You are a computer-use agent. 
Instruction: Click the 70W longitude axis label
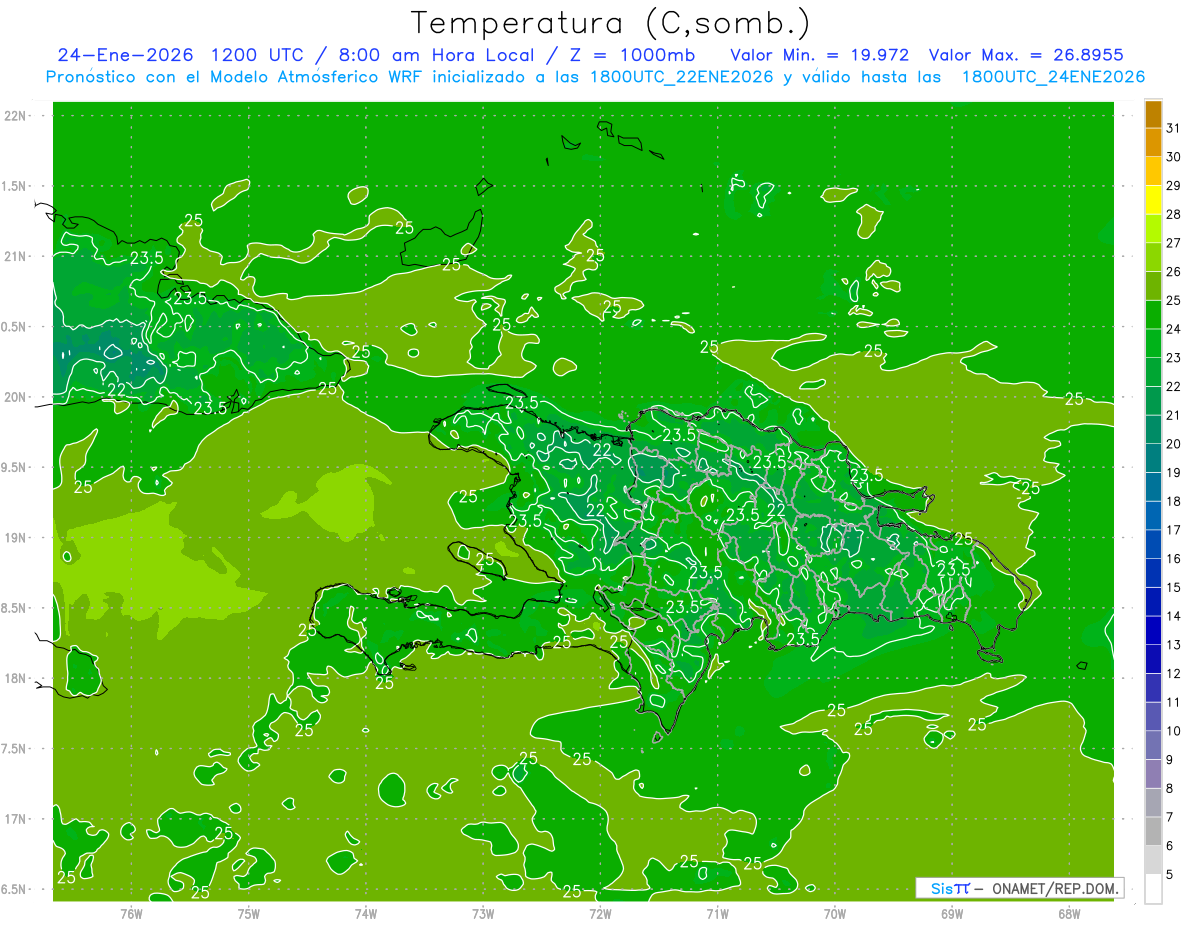(x=835, y=913)
